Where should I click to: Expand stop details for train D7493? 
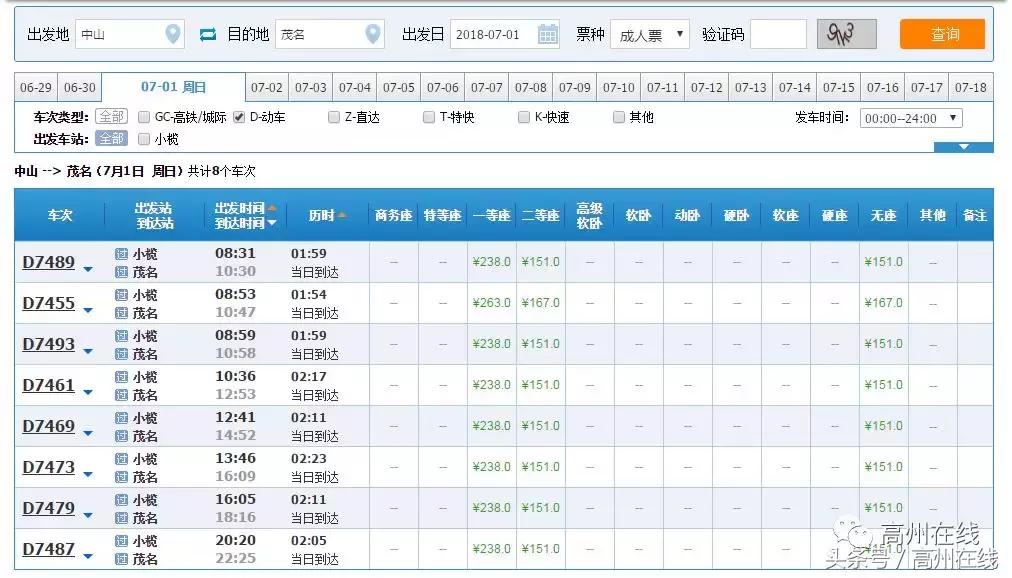tap(88, 352)
